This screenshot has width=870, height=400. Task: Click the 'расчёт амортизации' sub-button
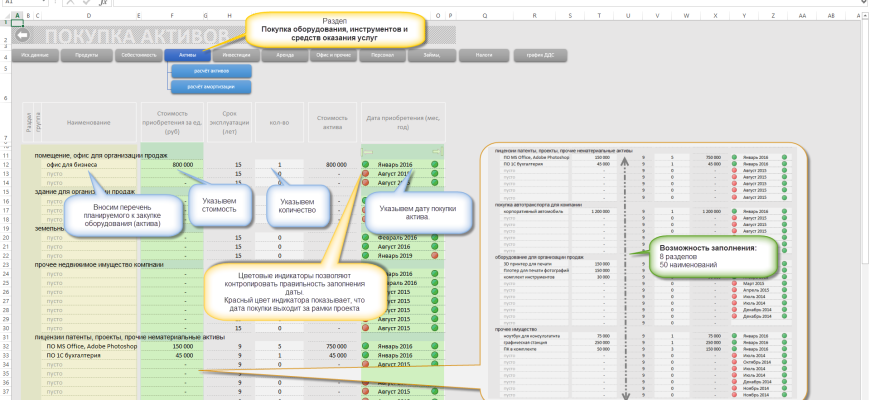(211, 87)
